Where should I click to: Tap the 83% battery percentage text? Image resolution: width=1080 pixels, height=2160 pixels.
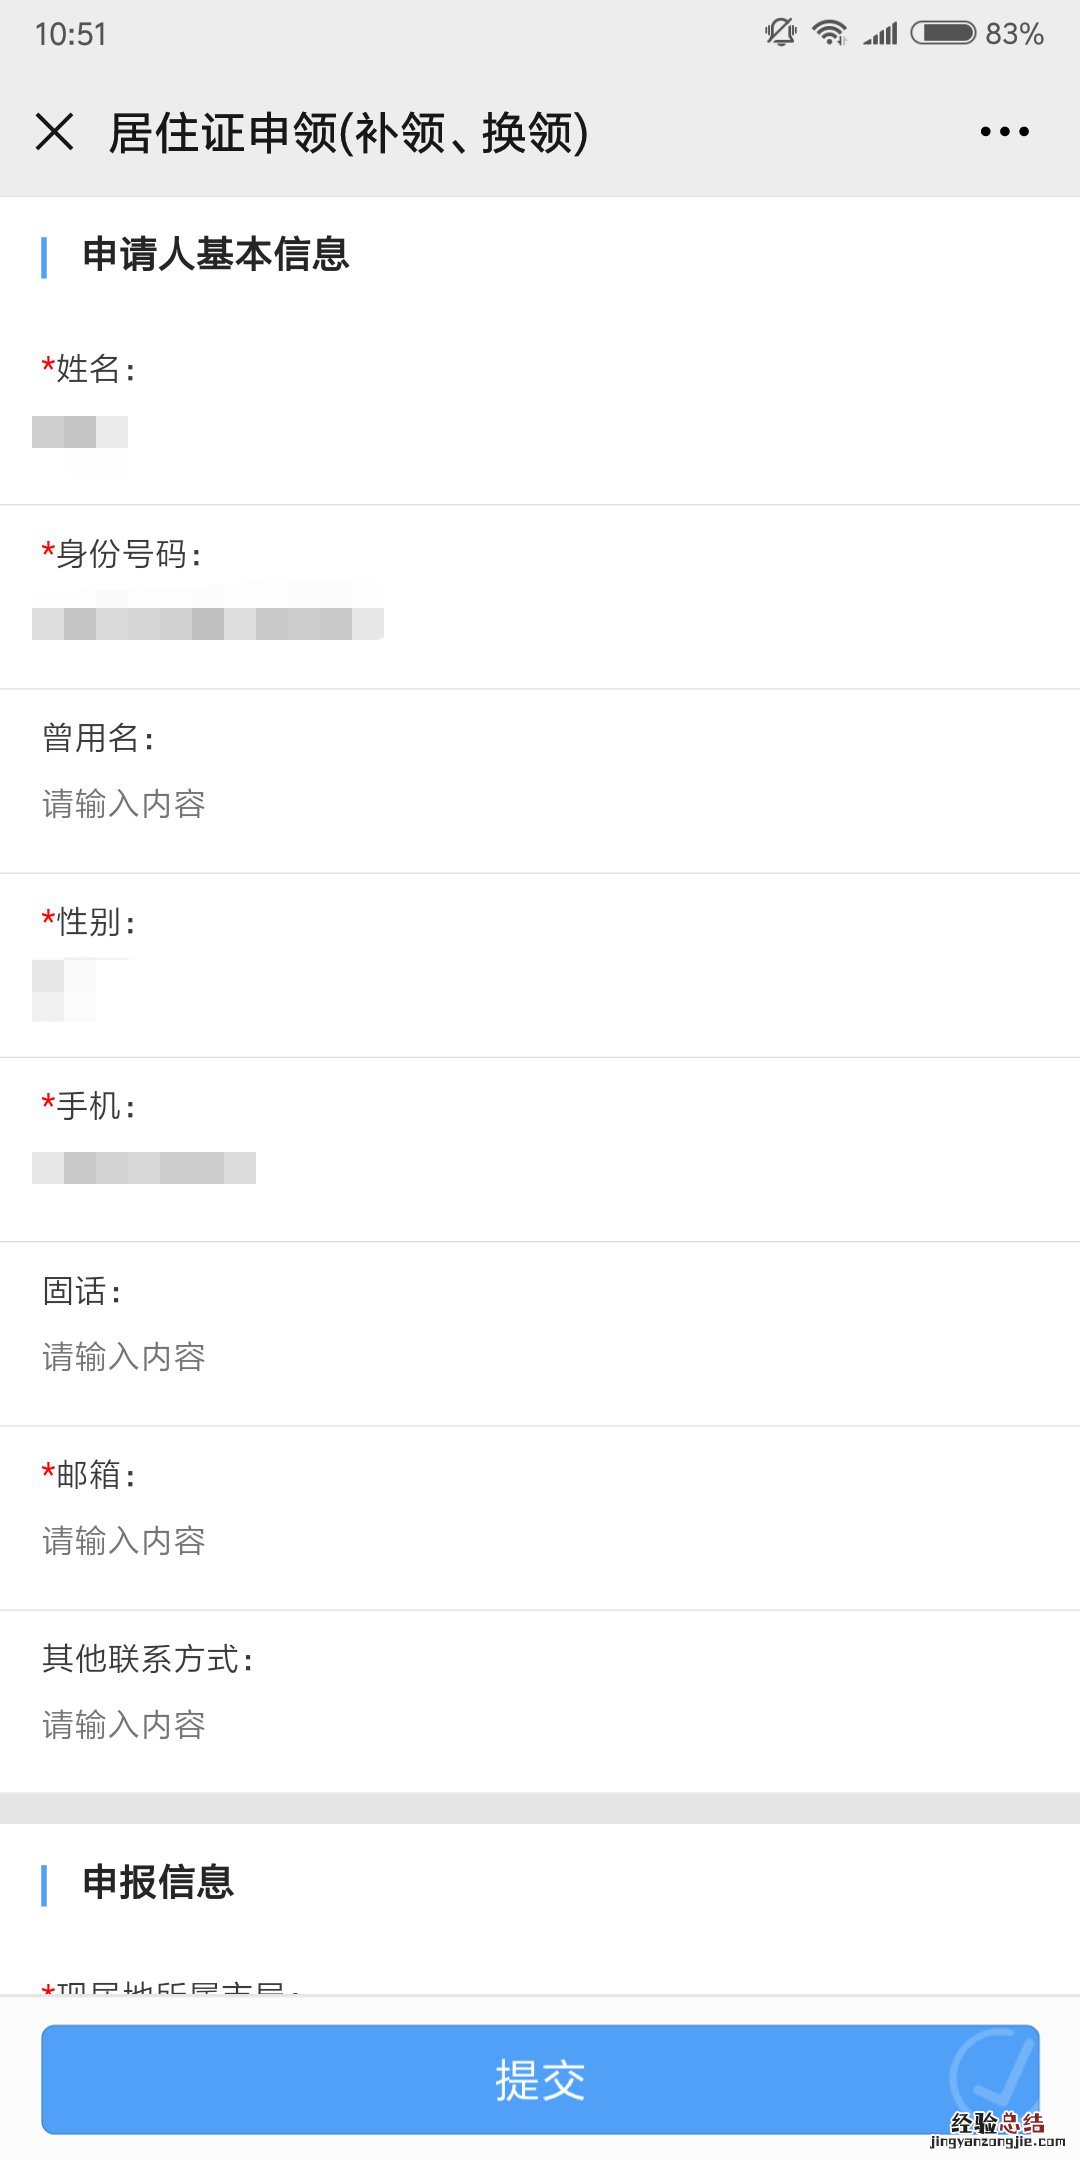click(x=1014, y=34)
